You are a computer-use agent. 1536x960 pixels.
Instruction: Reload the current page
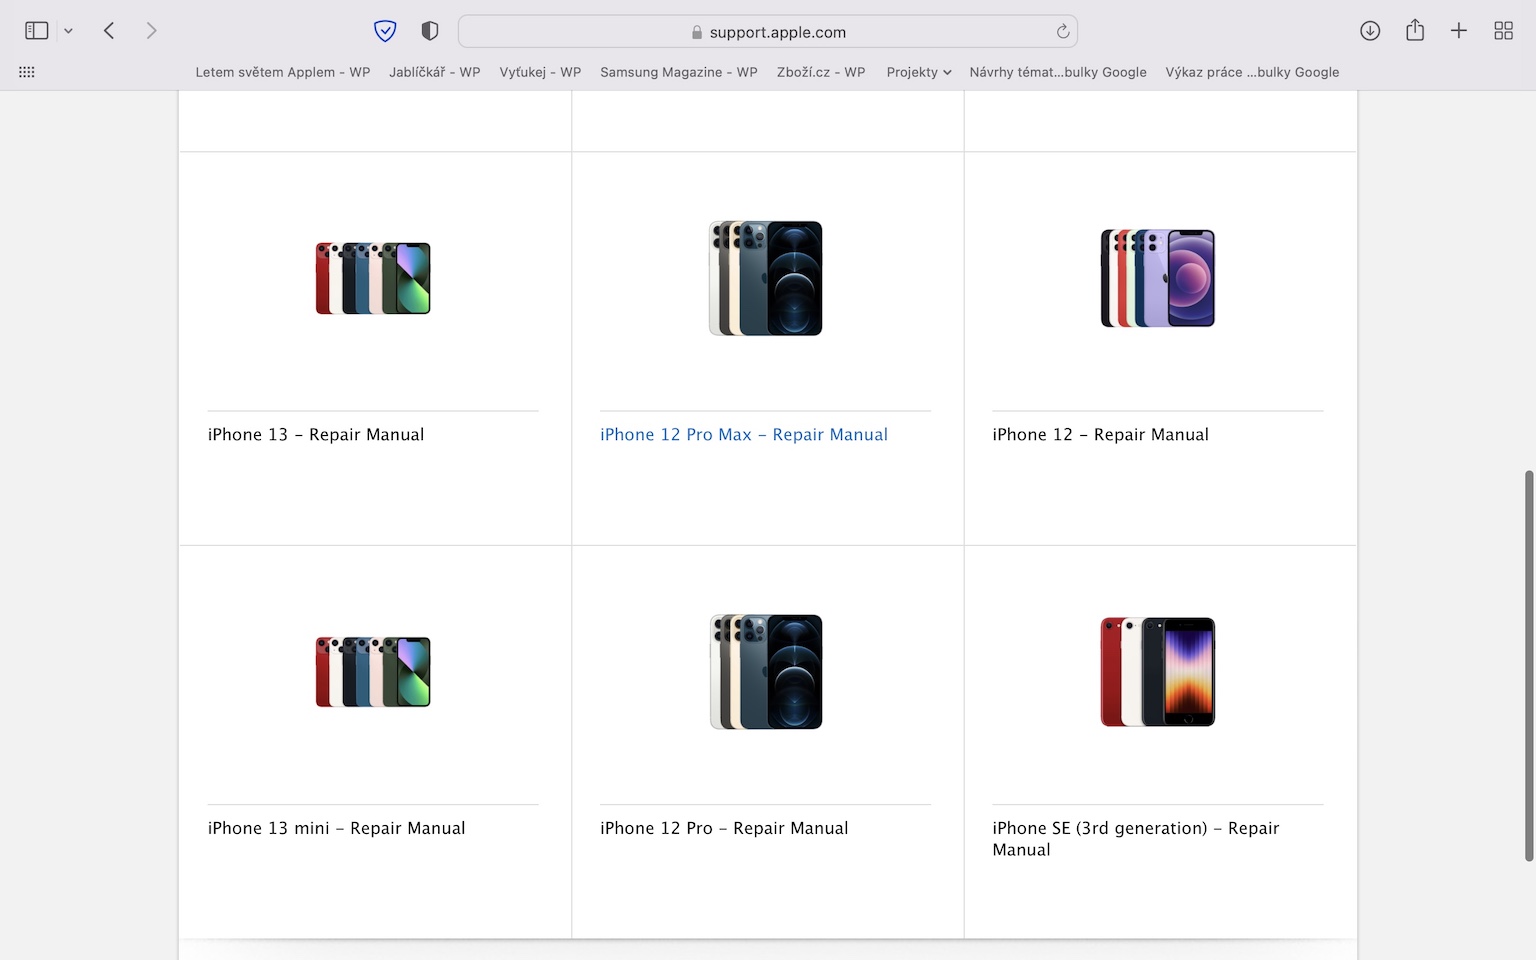(x=1063, y=31)
